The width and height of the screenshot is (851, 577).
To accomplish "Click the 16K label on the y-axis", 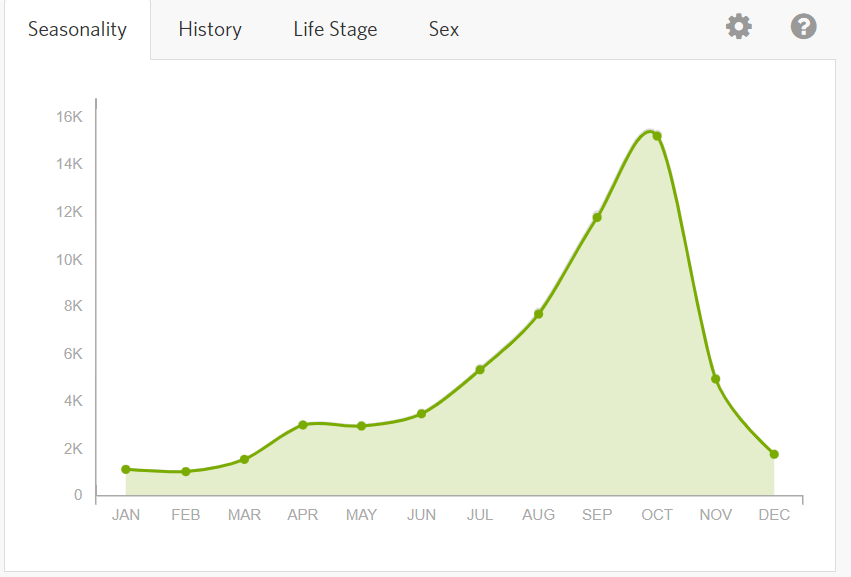I will pyautogui.click(x=69, y=117).
